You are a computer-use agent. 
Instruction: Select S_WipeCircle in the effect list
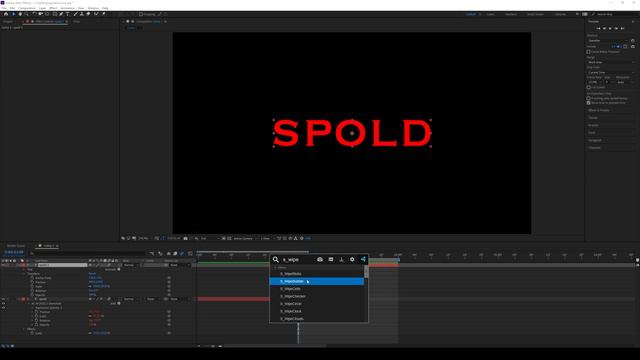click(x=317, y=304)
